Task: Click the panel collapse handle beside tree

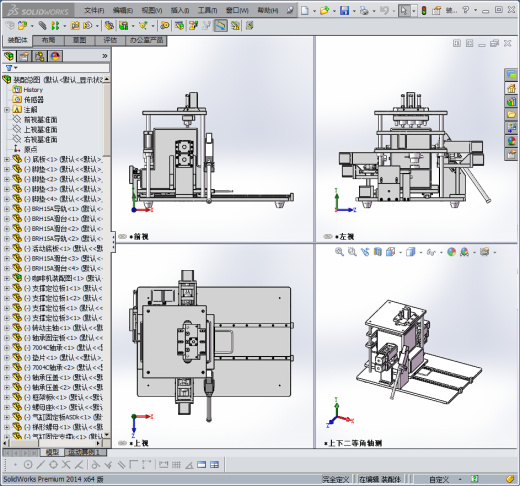Action: 113,242
